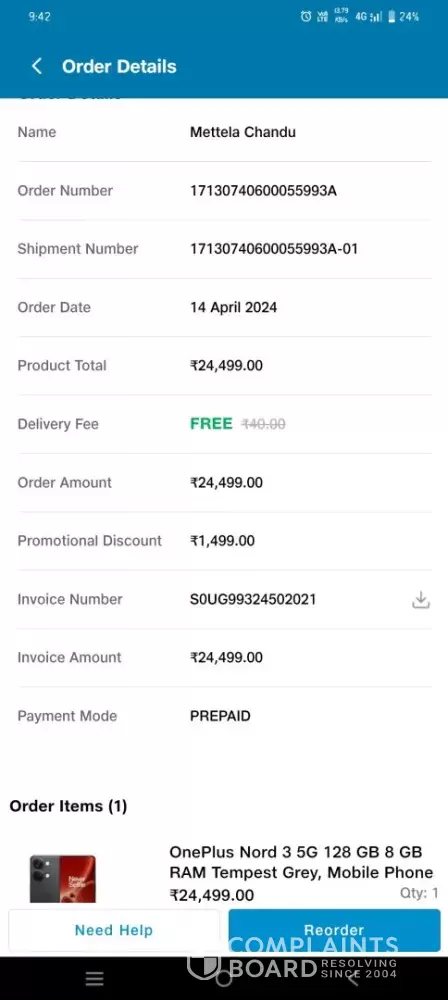Tap the battery indicator showing 24%
The width and height of the screenshot is (448, 1000).
404,17
